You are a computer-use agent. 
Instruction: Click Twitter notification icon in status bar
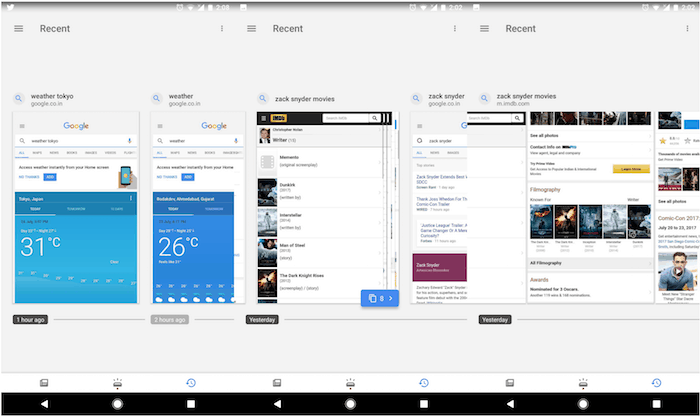point(10,7)
